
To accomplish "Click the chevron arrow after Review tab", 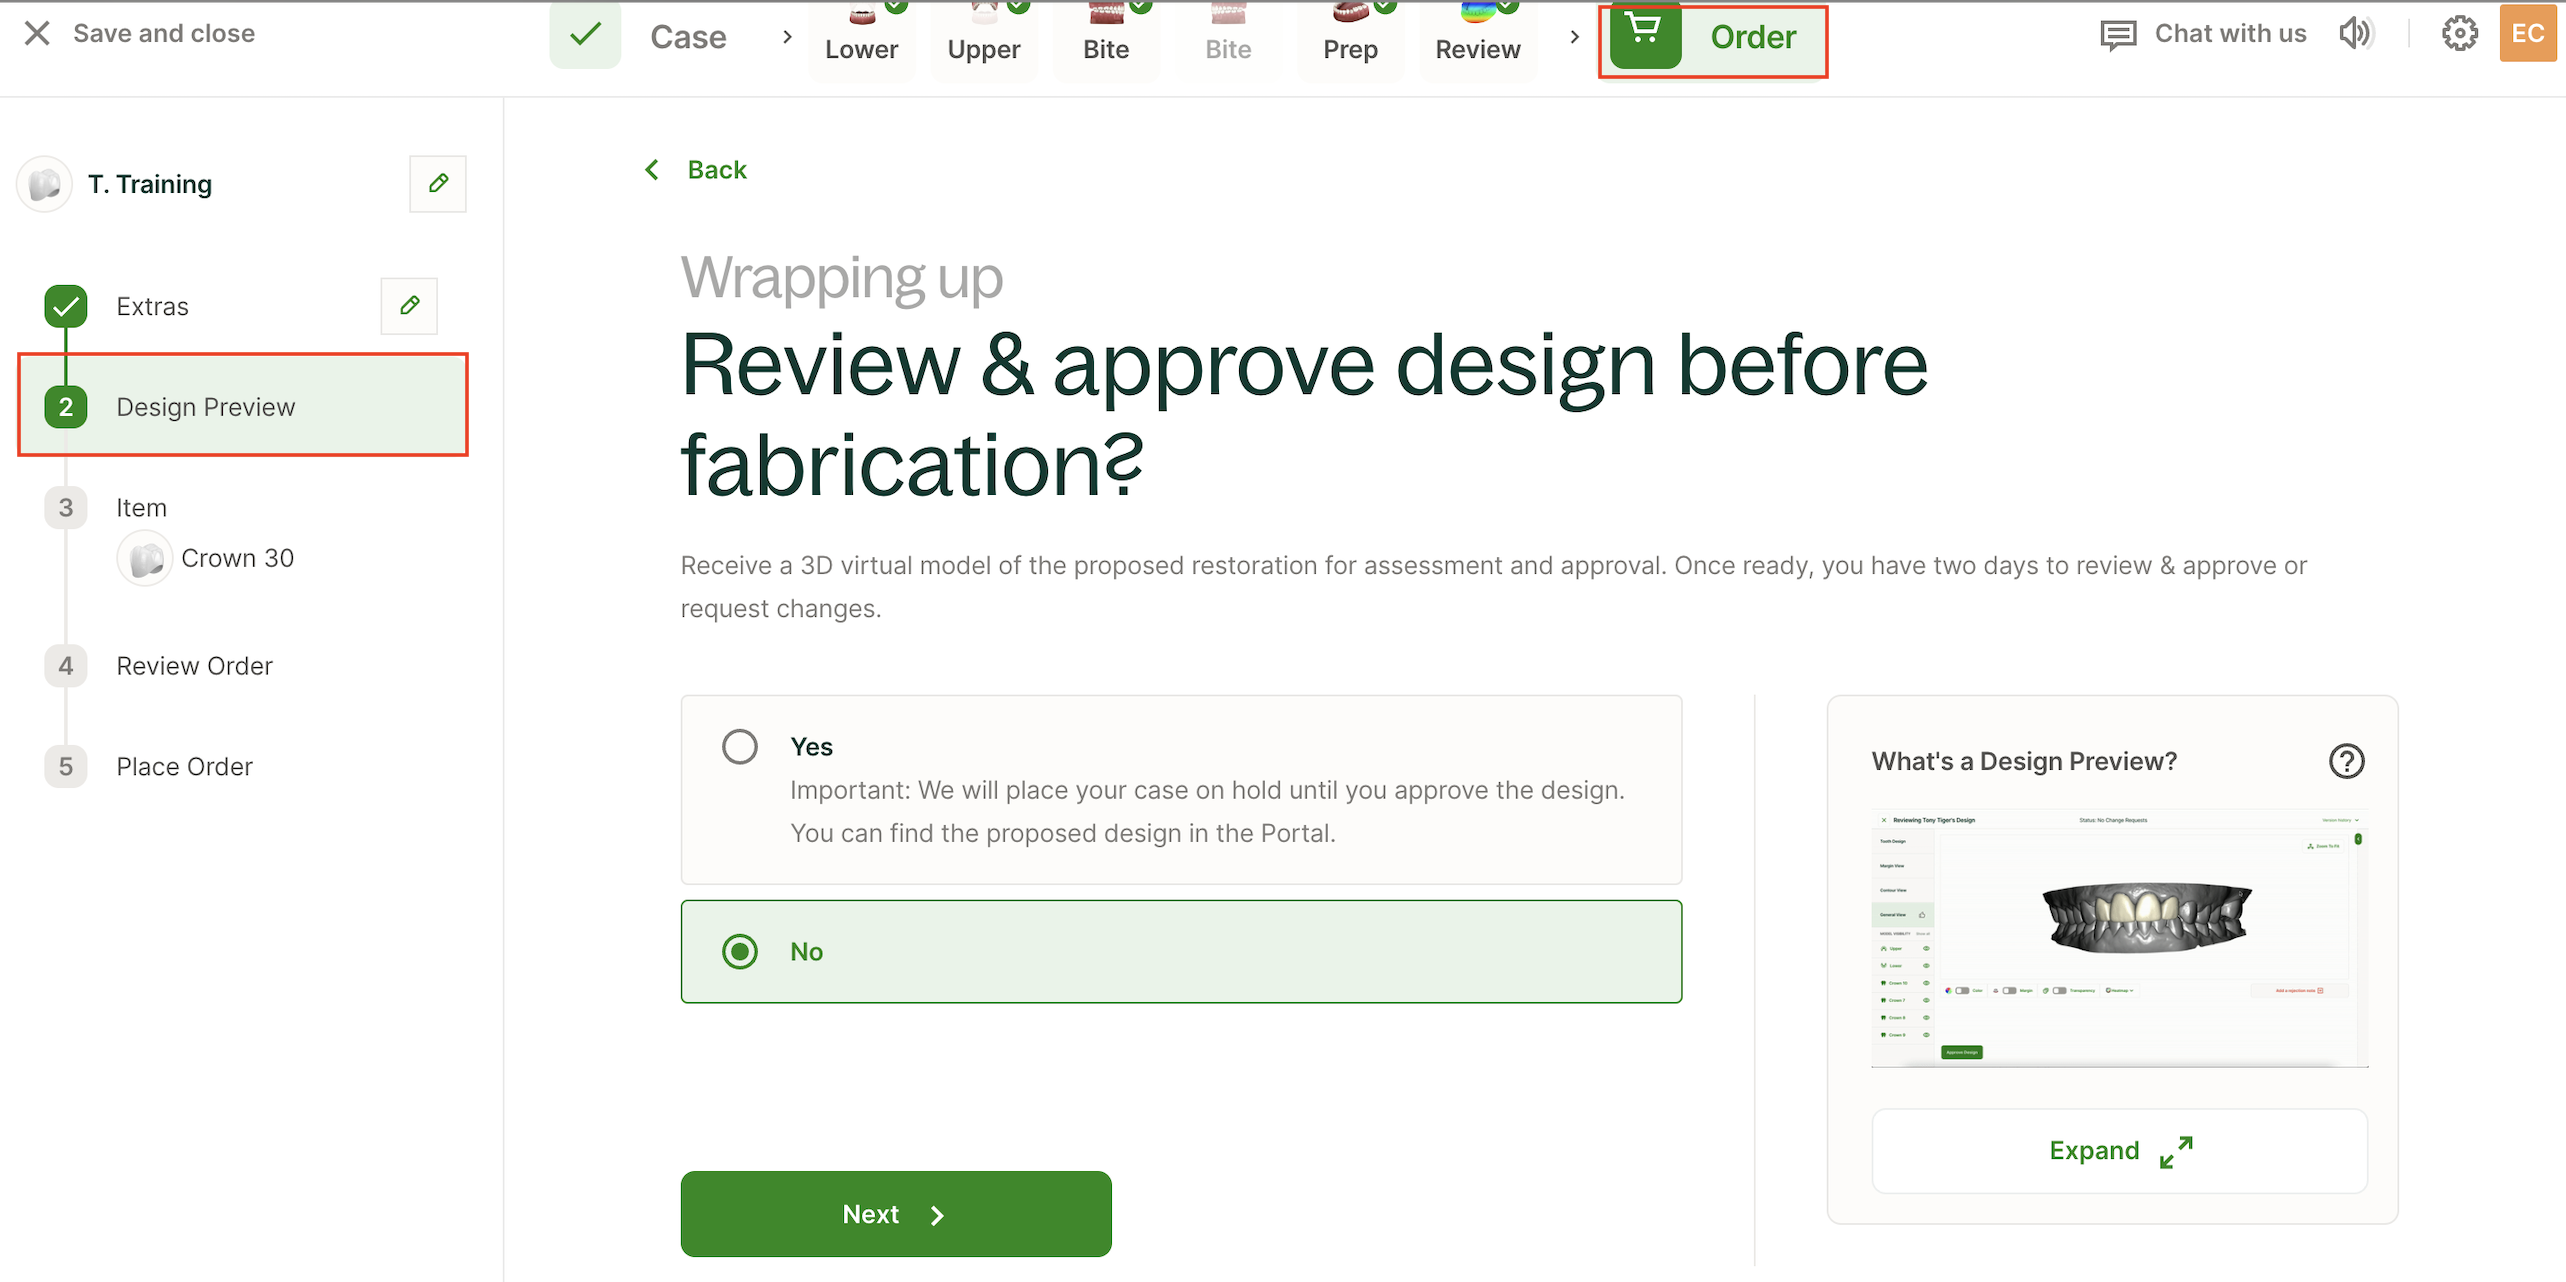I will pos(1574,37).
